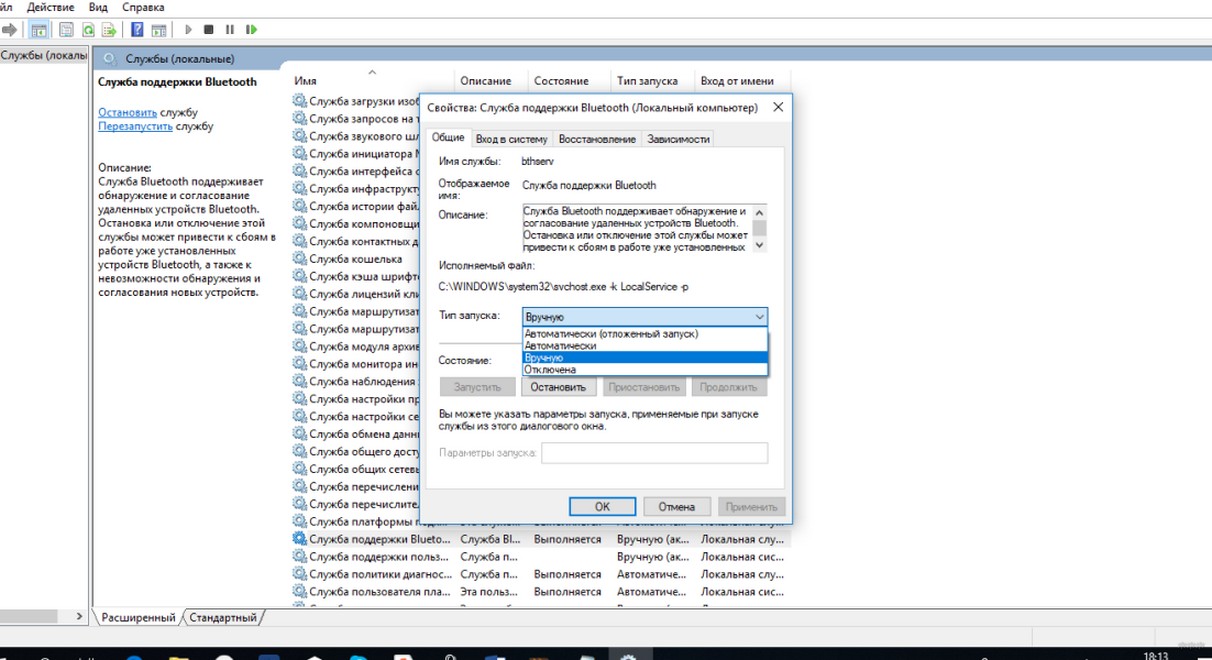Click the Refresh toolbar icon

tap(88, 30)
